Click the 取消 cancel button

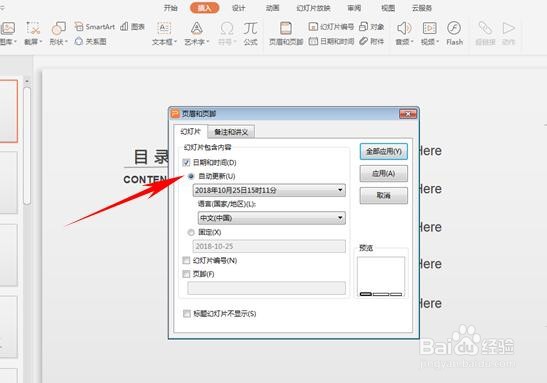[384, 195]
